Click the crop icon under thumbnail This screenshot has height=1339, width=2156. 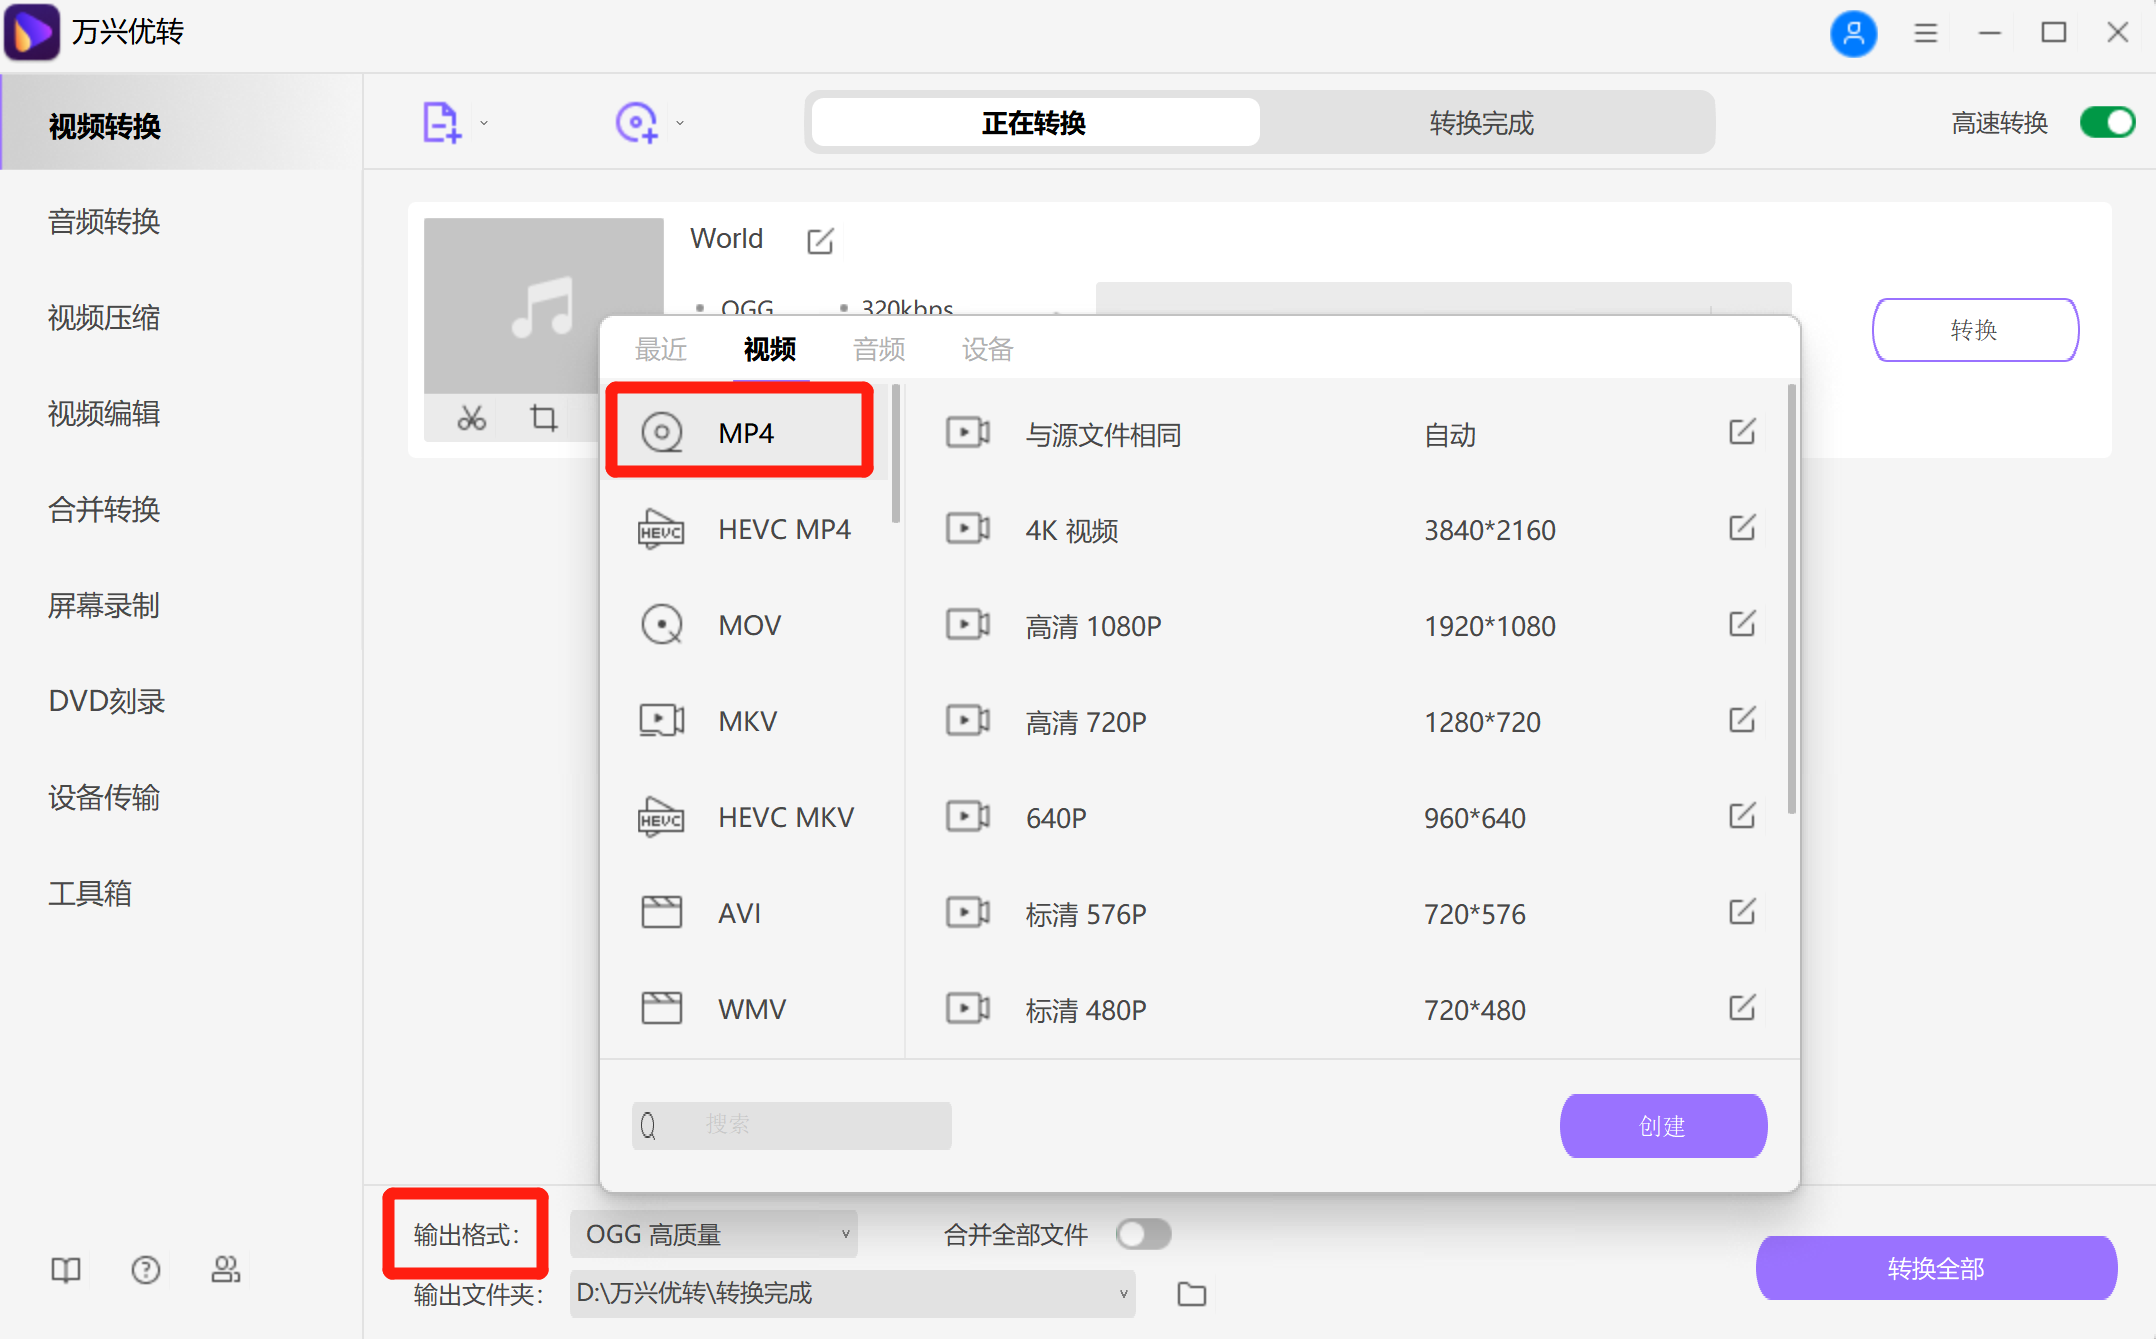coord(543,418)
